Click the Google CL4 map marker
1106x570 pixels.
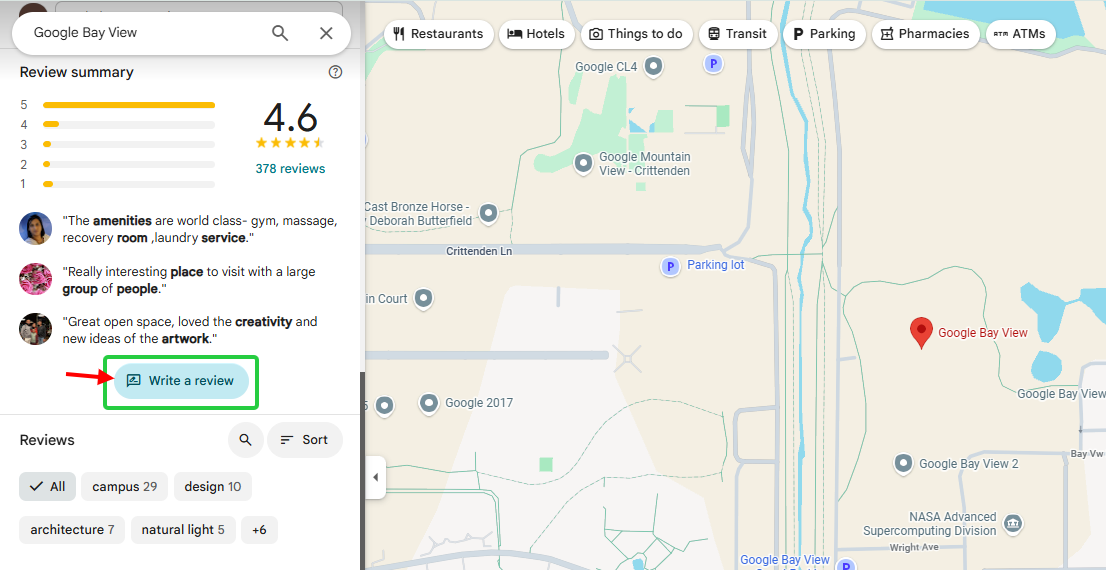click(x=654, y=67)
